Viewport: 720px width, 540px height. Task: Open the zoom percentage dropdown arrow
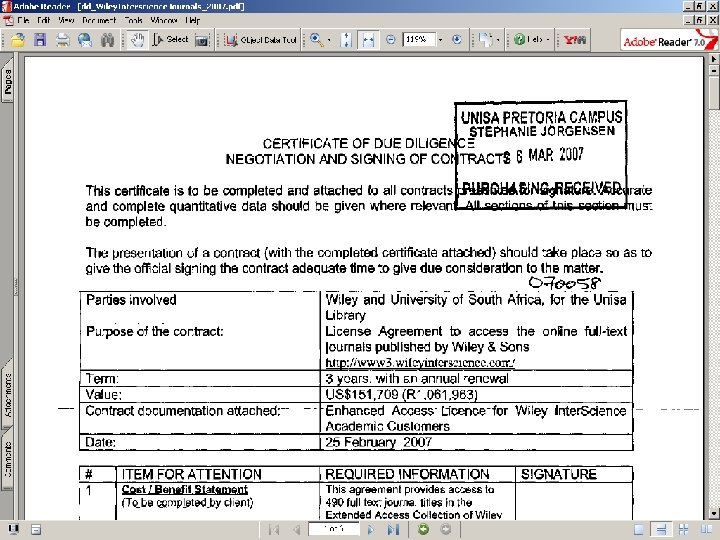click(x=440, y=40)
